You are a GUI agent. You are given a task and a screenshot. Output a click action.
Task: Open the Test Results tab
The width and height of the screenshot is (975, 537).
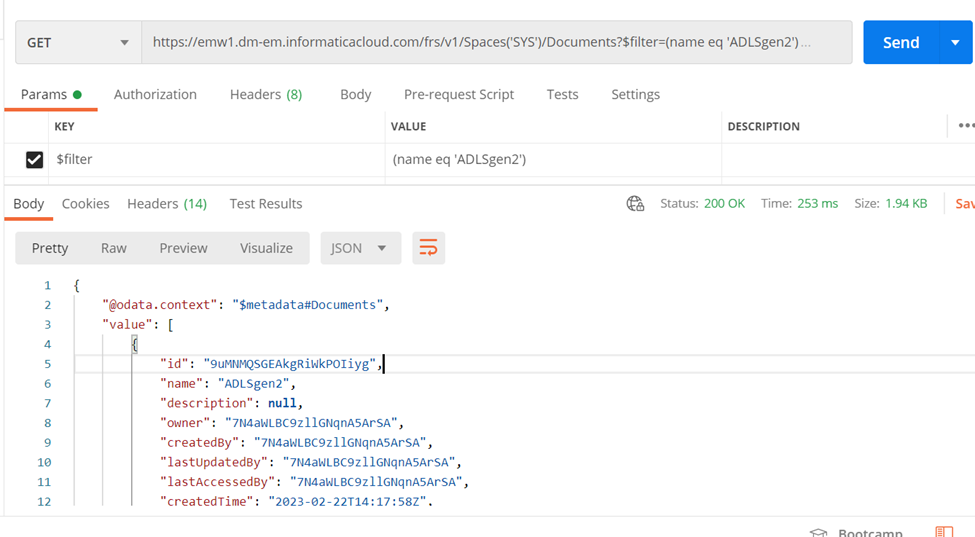click(266, 204)
